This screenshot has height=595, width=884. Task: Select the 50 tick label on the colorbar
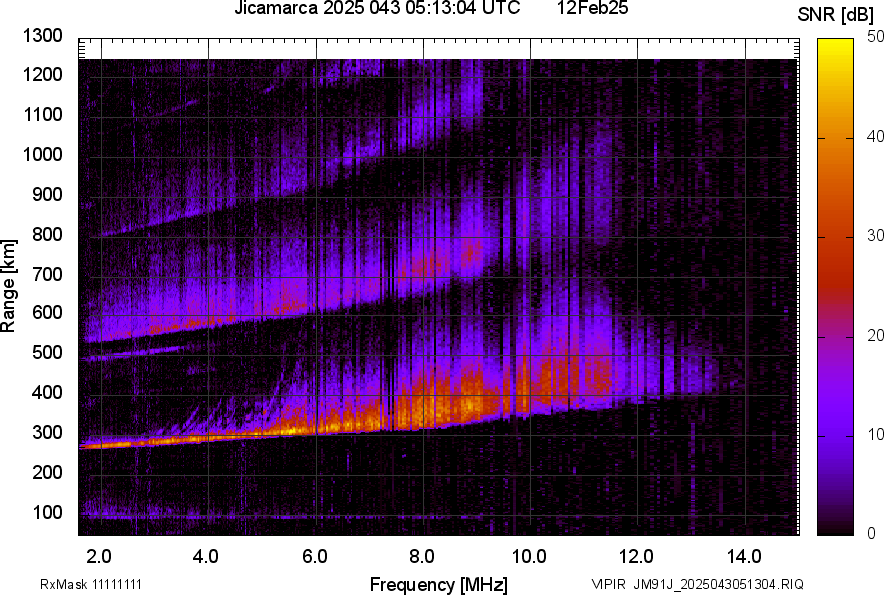pyautogui.click(x=876, y=36)
